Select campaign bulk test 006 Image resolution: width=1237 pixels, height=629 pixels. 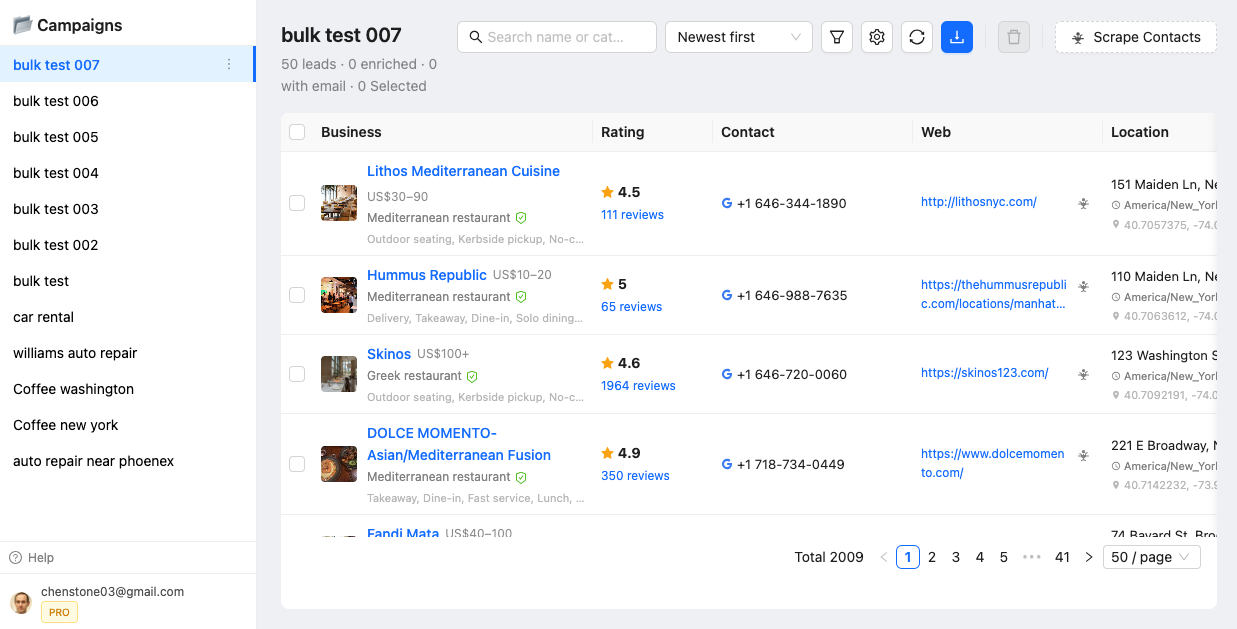pos(127,101)
